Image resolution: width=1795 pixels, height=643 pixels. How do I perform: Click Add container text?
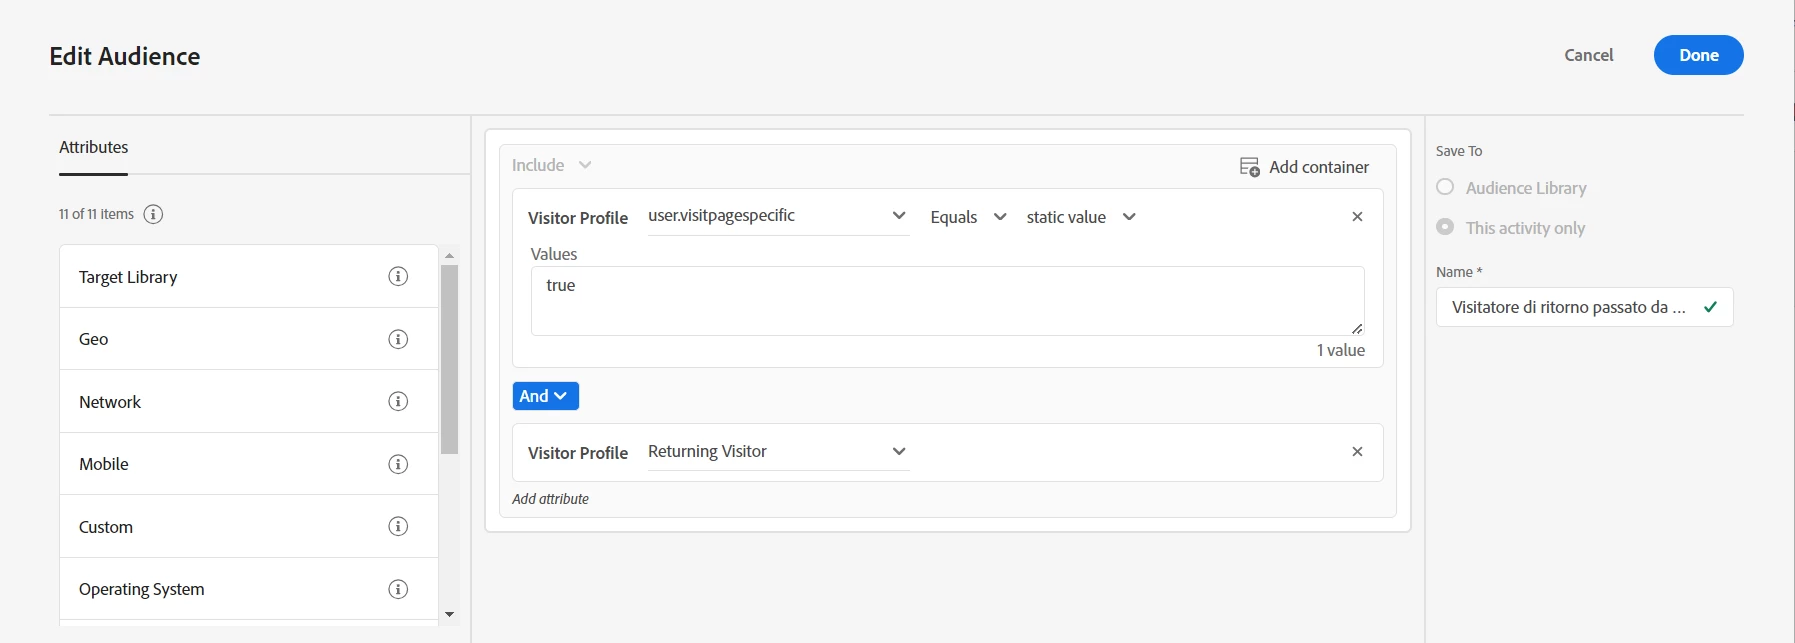[1319, 167]
